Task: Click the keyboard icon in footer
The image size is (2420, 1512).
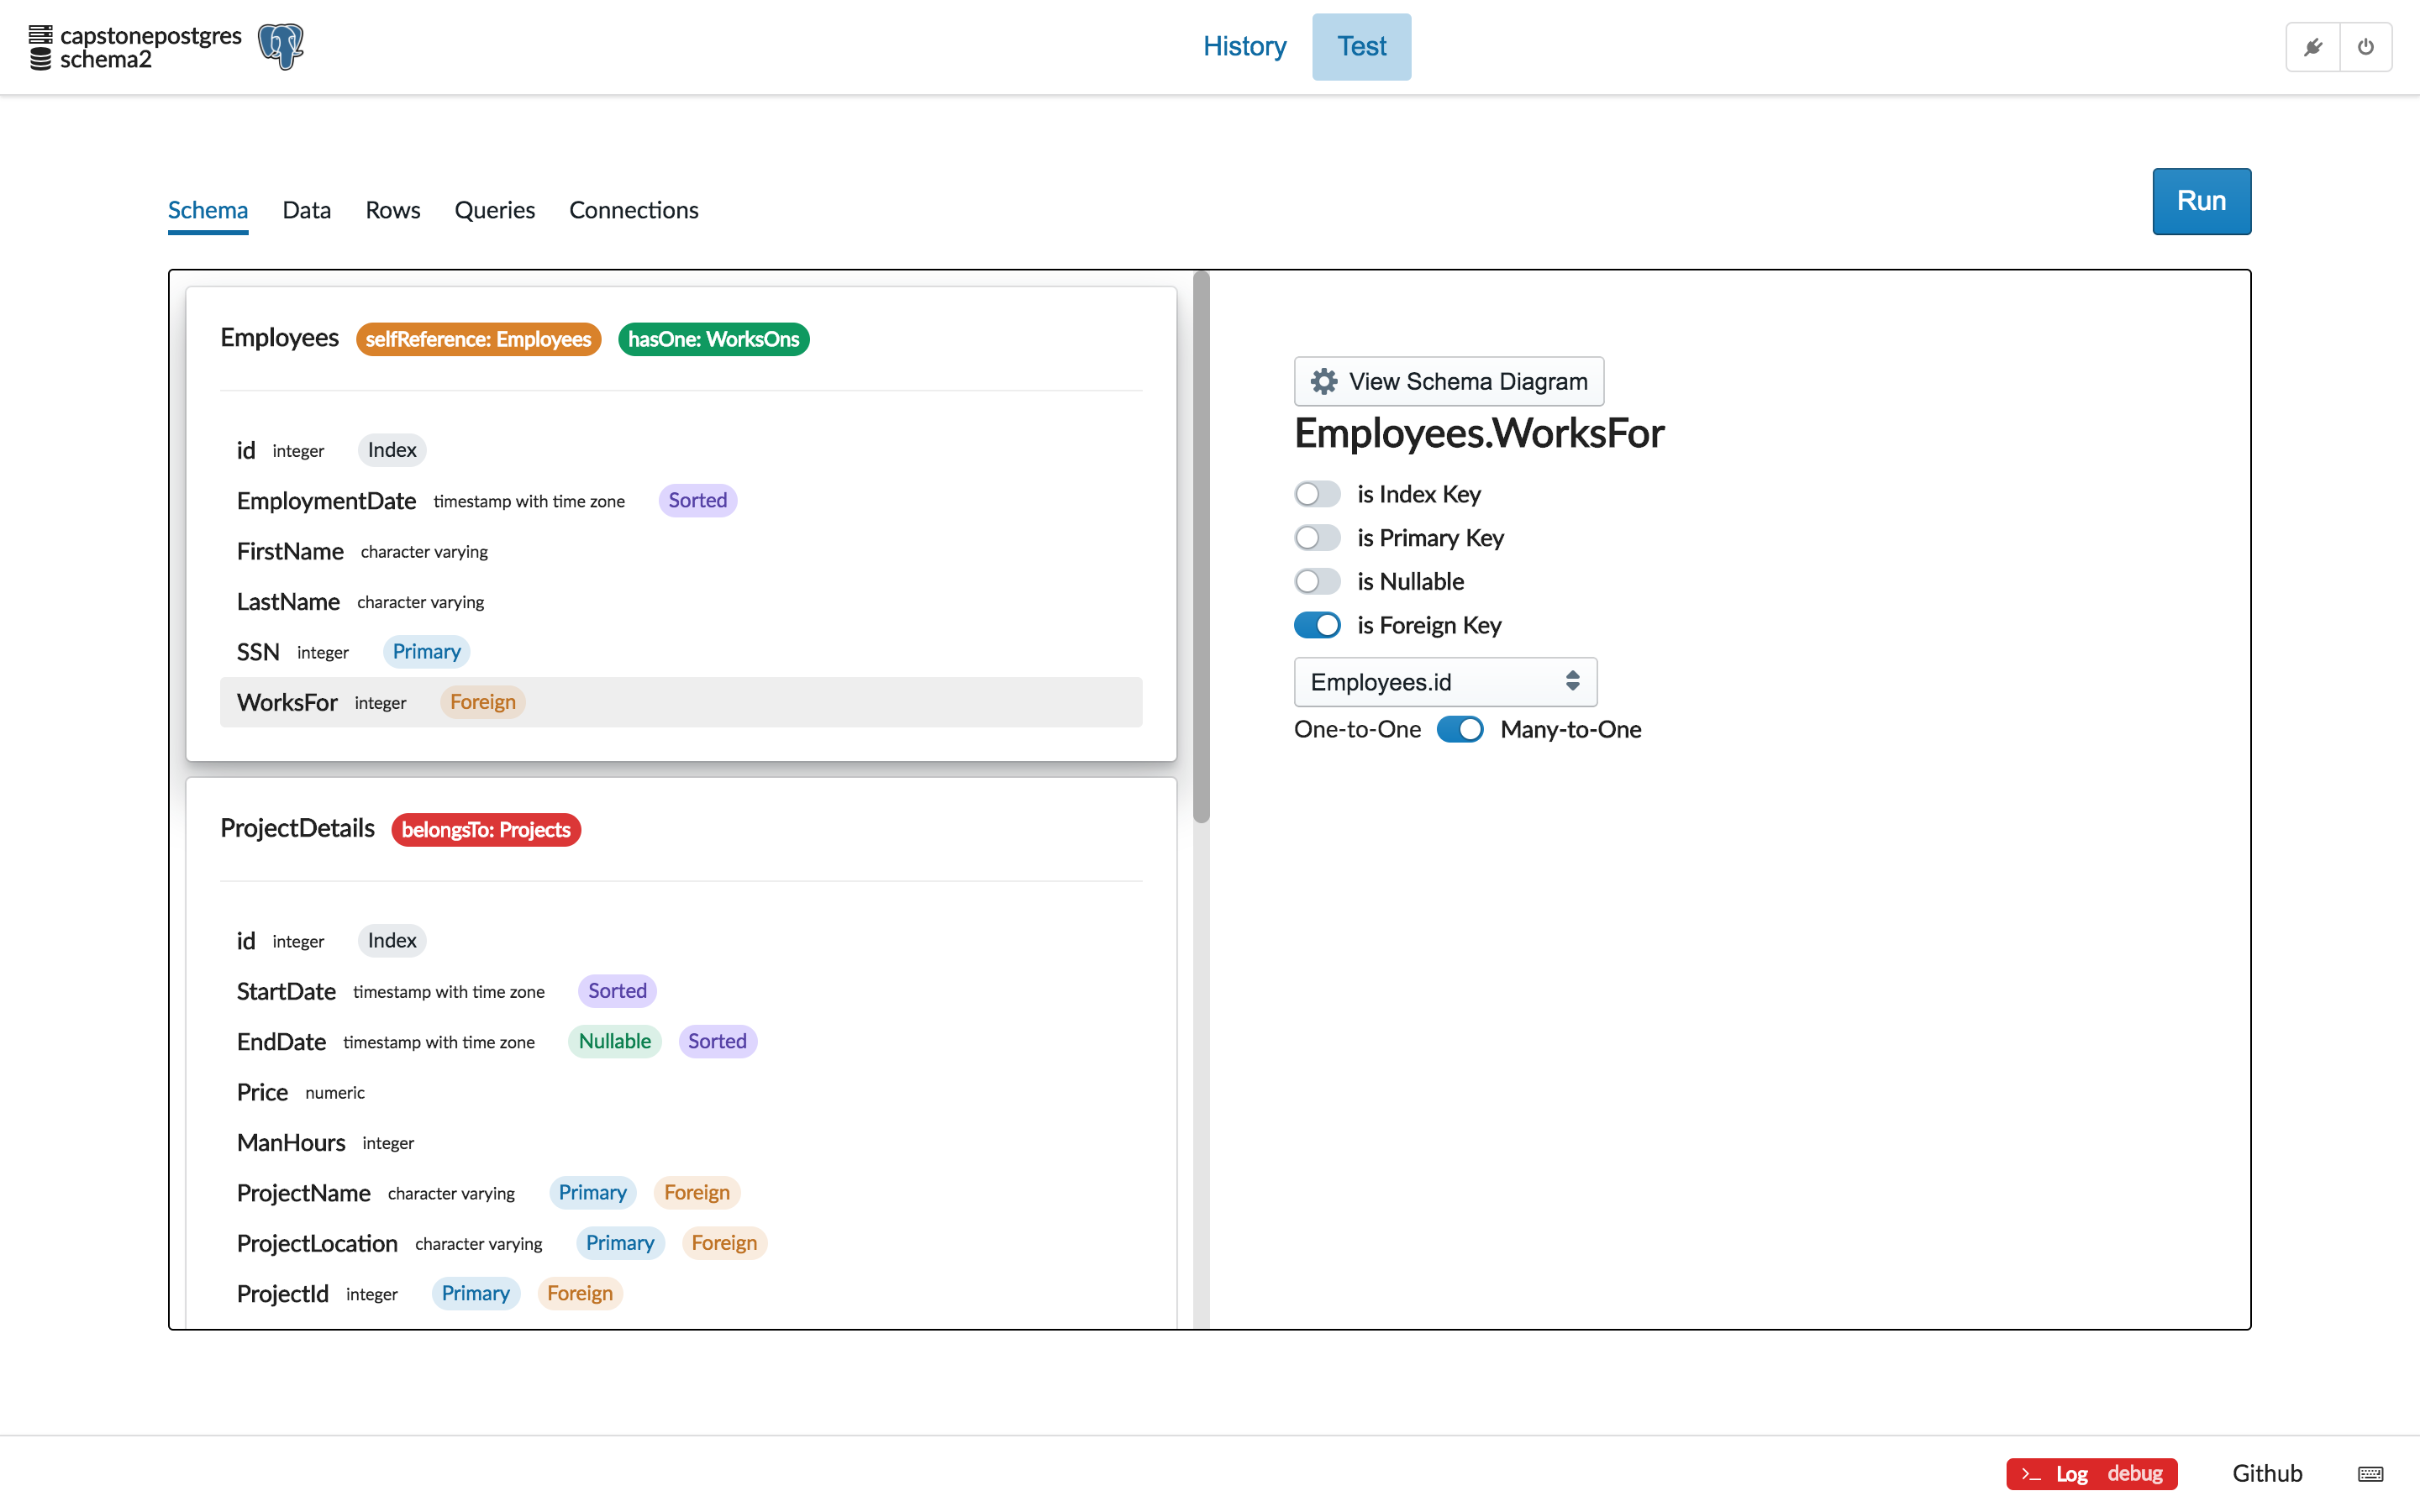Action: [2370, 1474]
